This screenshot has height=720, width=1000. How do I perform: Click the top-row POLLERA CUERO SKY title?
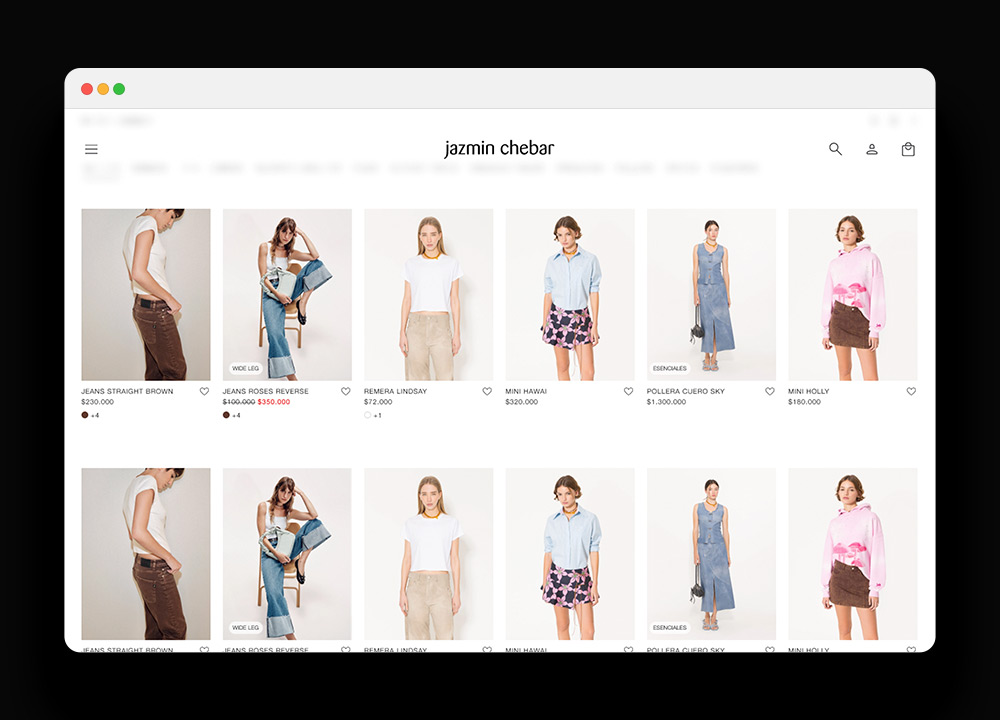[x=686, y=391]
